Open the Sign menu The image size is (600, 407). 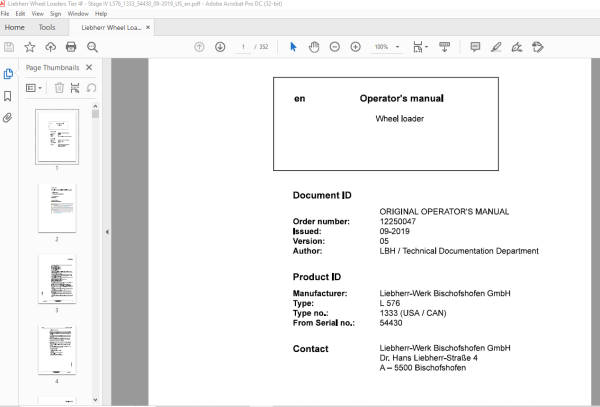55,14
